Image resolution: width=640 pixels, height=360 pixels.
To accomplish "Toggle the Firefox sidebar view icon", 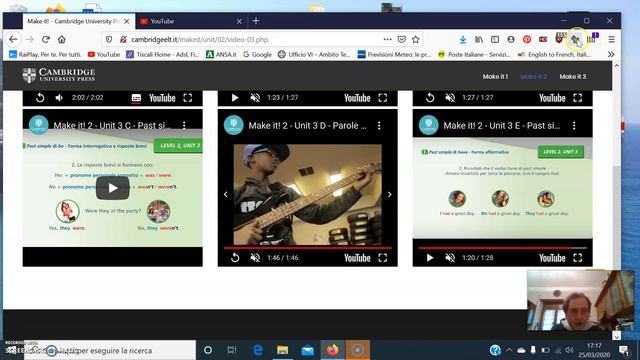I will (x=495, y=40).
